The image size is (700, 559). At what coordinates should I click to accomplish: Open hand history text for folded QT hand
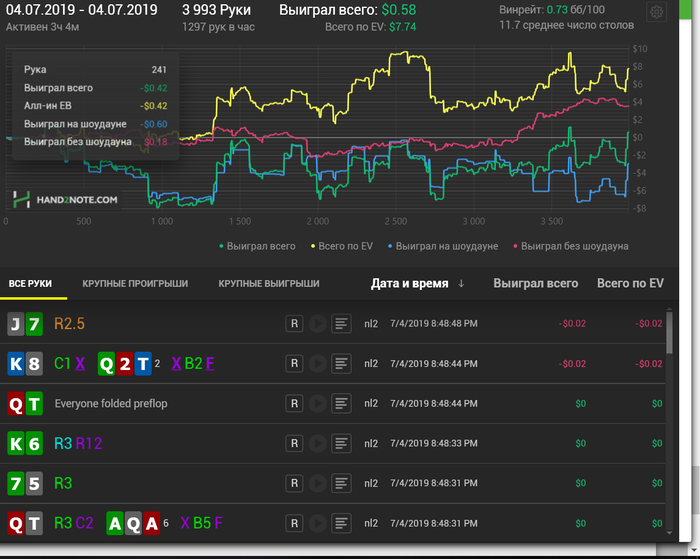342,403
